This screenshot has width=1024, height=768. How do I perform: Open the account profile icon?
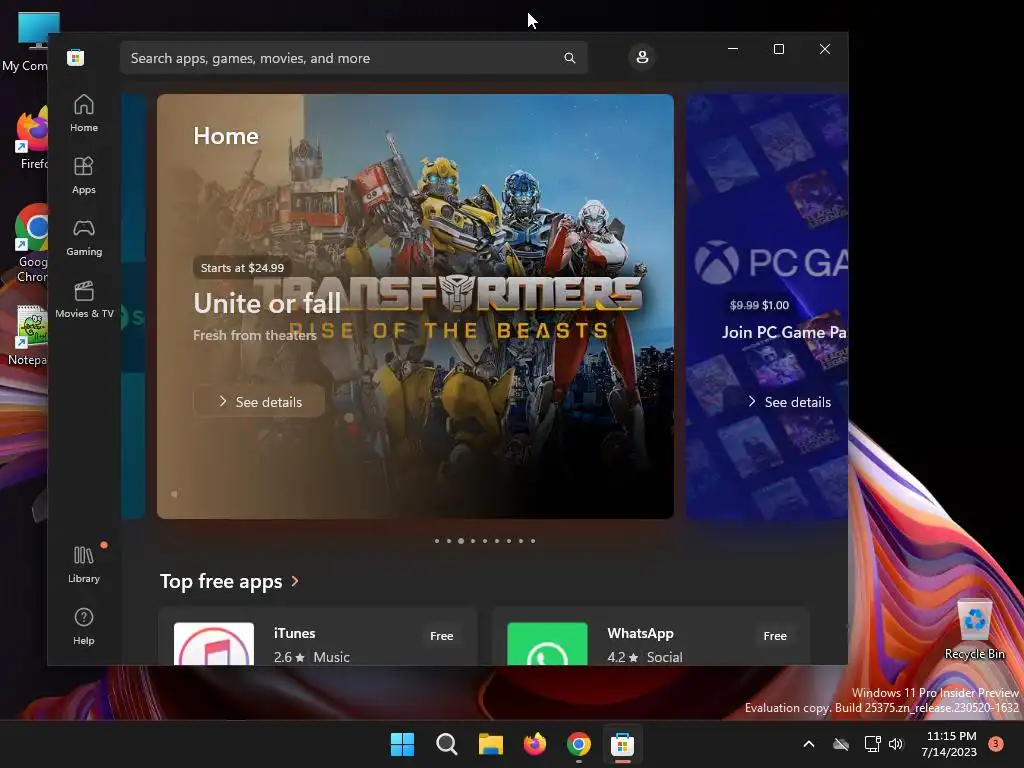coord(642,57)
